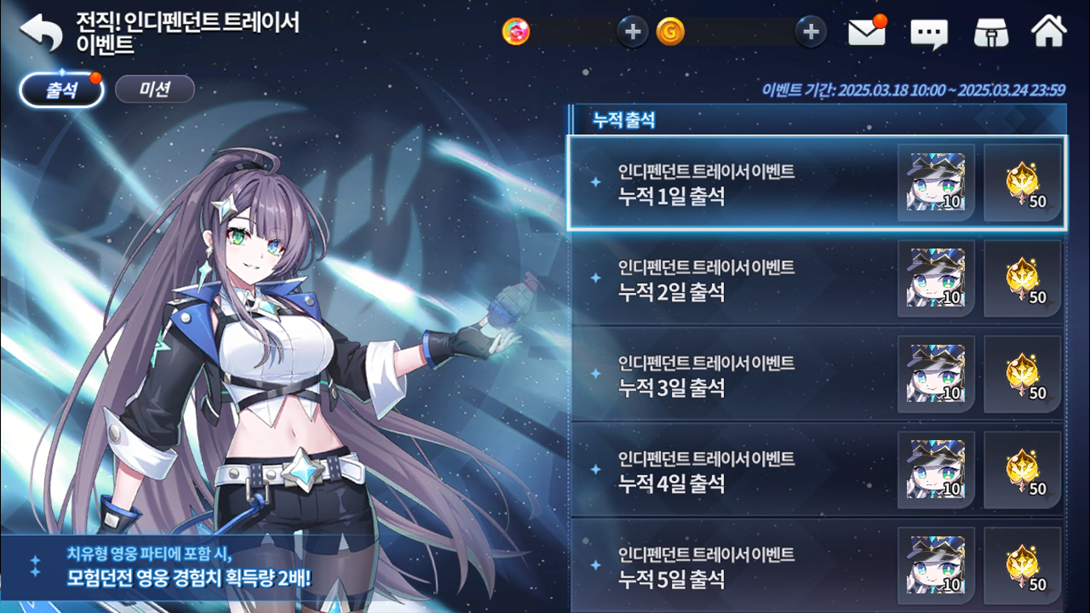Switch to the 출석 tab

tap(61, 90)
